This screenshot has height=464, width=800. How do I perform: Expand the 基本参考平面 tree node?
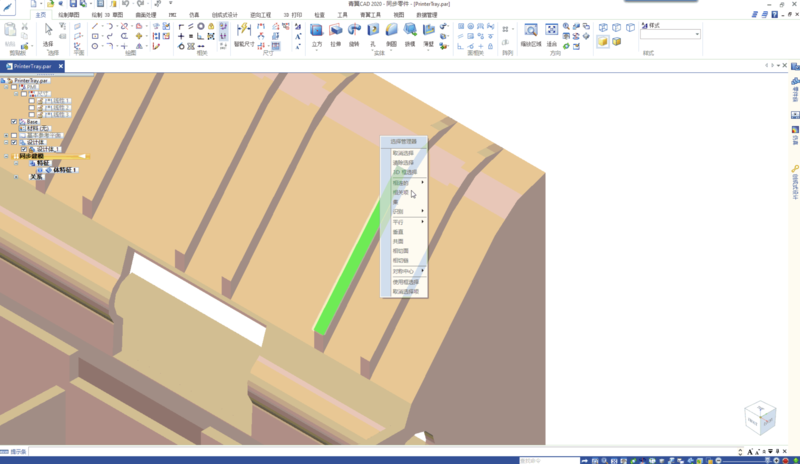click(6, 135)
